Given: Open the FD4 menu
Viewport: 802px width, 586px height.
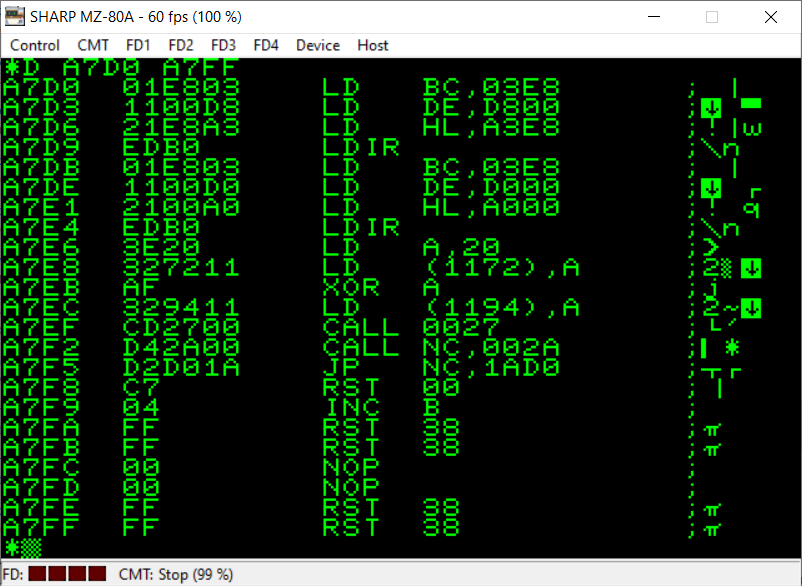Looking at the screenshot, I should (x=266, y=45).
